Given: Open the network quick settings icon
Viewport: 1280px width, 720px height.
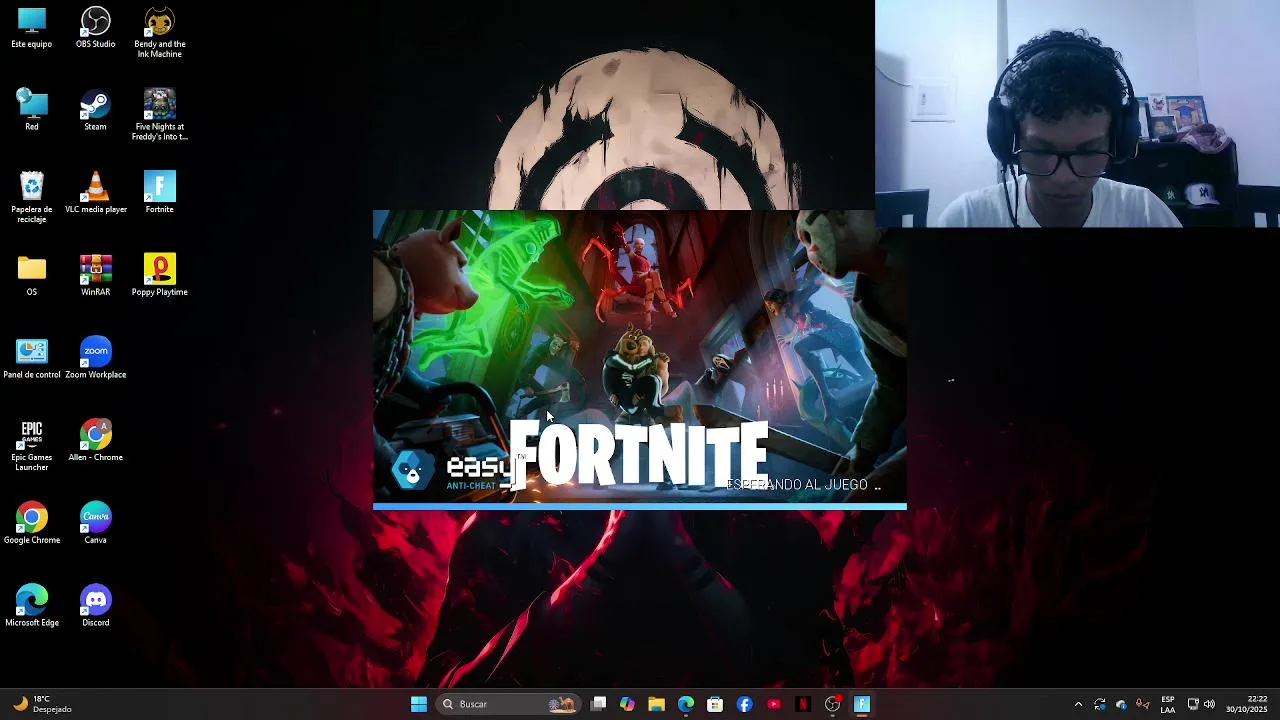Looking at the screenshot, I should point(1193,704).
